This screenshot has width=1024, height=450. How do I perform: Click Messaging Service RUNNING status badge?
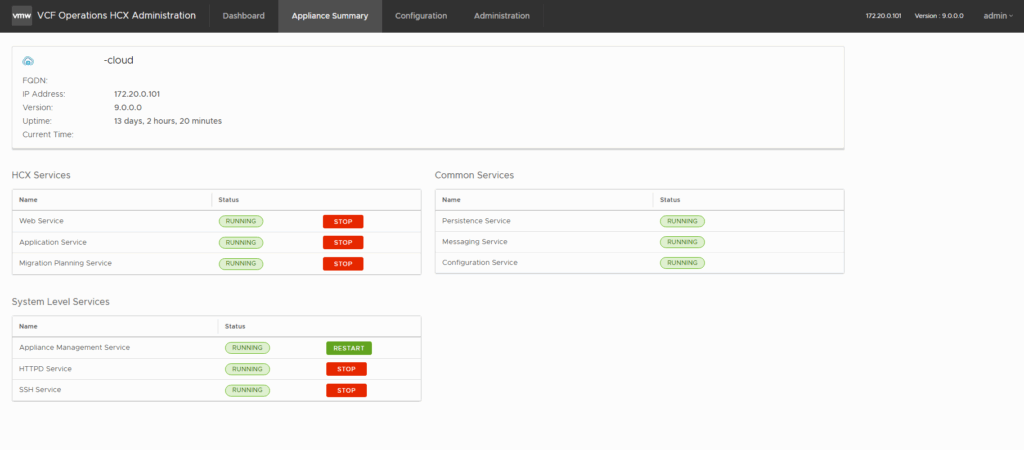[x=682, y=242]
